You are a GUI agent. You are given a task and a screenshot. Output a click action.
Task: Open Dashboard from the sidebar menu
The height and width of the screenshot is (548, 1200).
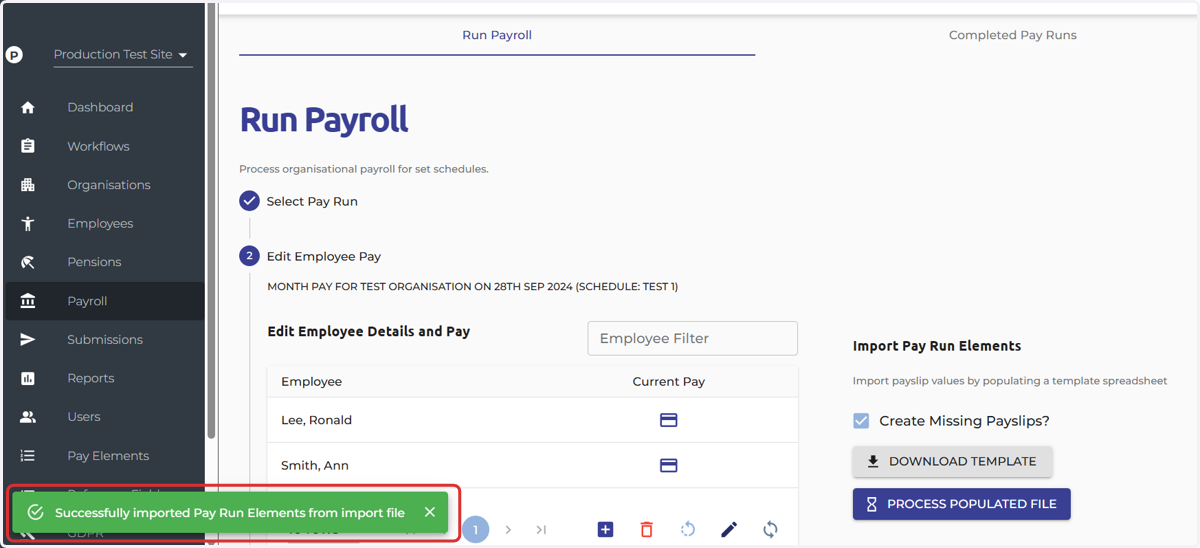click(100, 107)
